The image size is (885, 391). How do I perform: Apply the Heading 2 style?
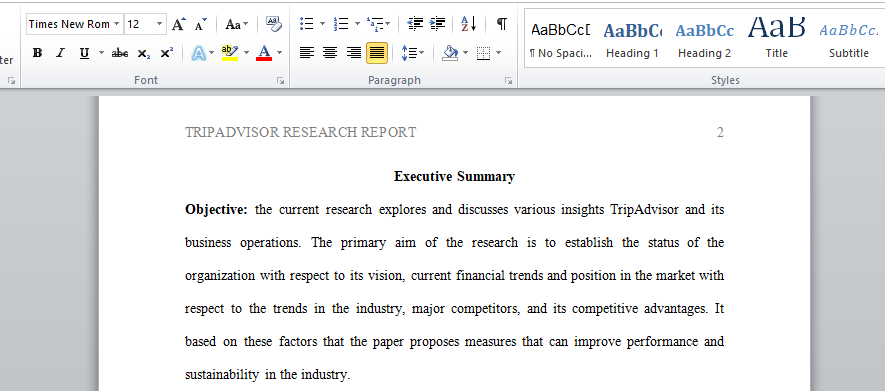click(x=704, y=39)
